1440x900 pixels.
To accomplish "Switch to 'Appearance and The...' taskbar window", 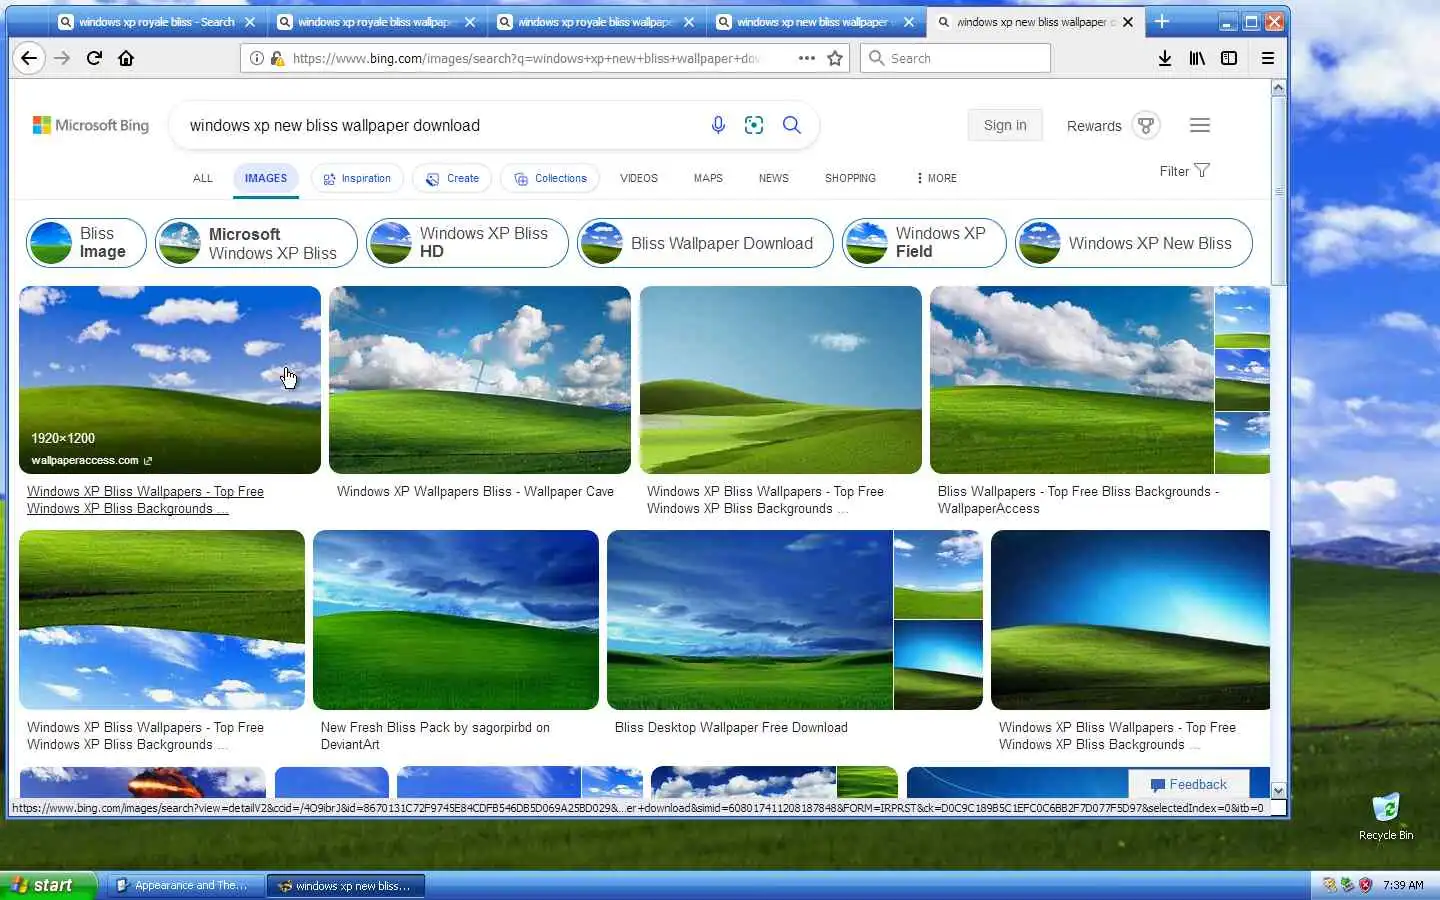I will click(x=185, y=885).
